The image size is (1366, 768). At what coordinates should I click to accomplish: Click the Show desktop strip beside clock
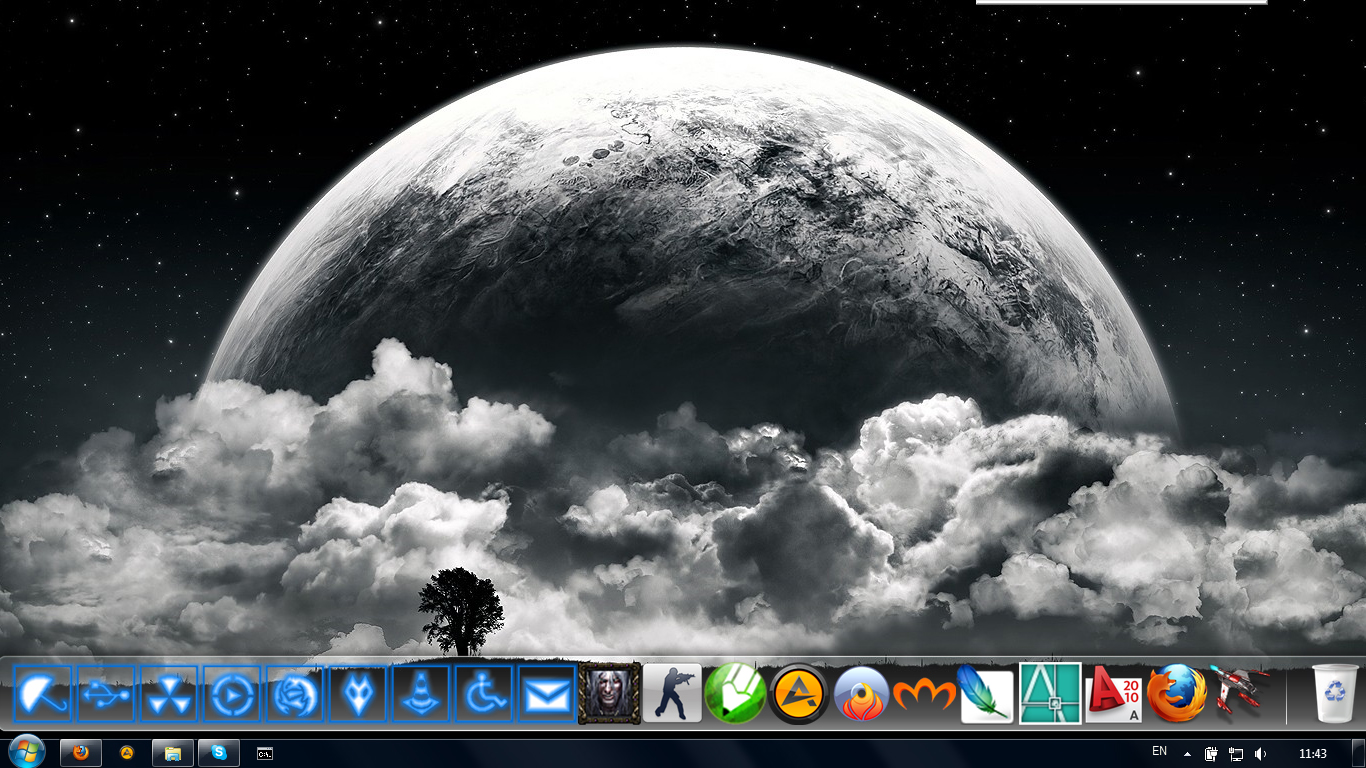point(1358,754)
